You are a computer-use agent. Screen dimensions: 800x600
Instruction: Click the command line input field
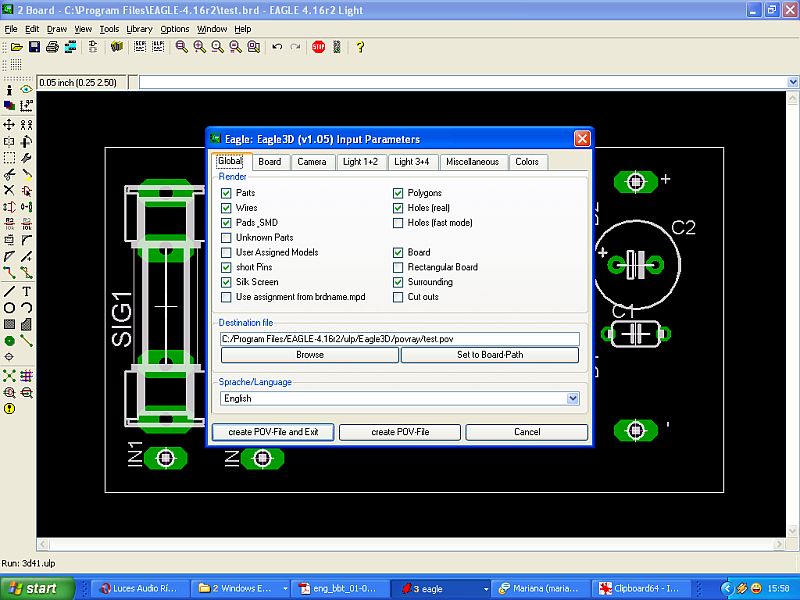463,82
